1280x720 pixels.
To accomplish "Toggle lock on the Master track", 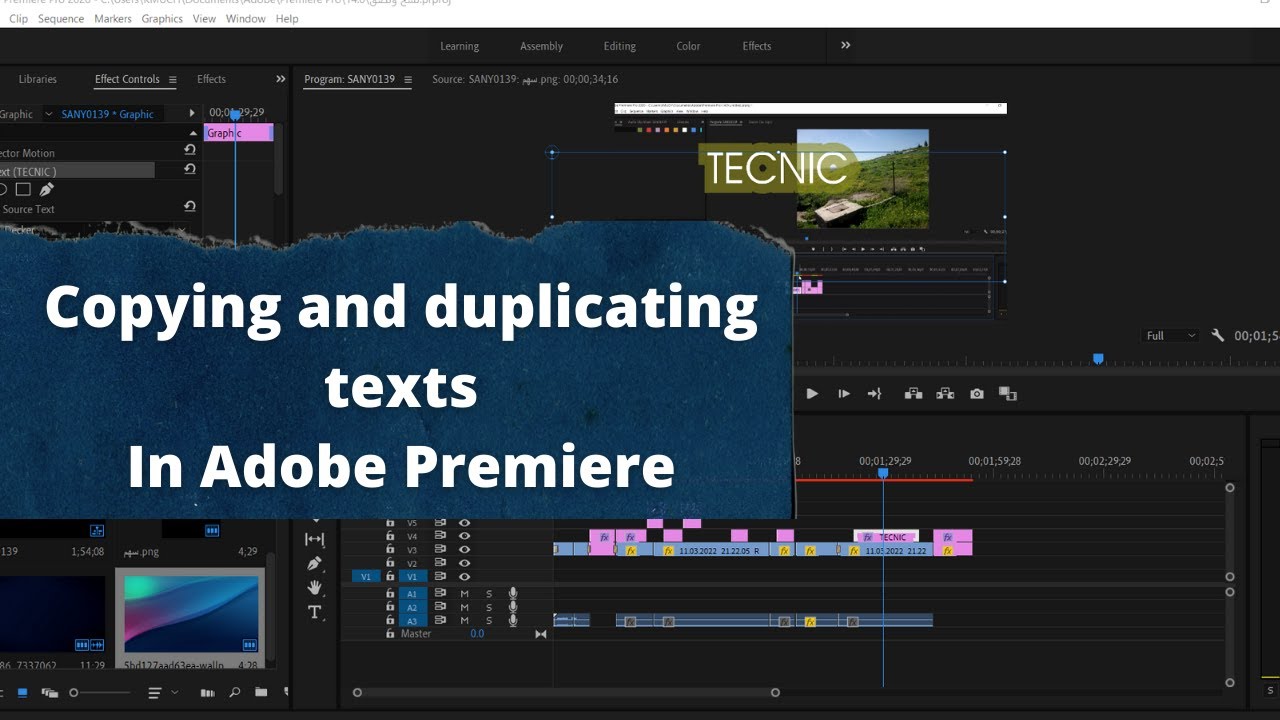I will click(x=390, y=634).
